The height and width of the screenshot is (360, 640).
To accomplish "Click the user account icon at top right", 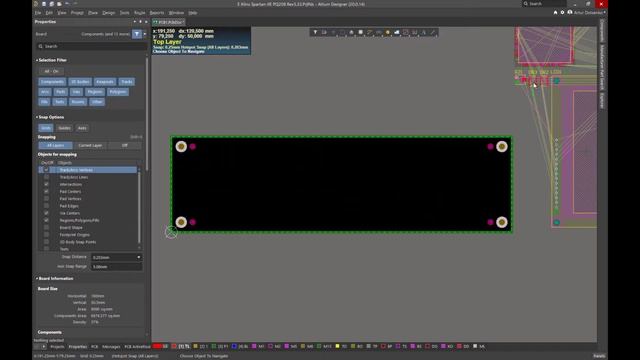I will pyautogui.click(x=570, y=13).
